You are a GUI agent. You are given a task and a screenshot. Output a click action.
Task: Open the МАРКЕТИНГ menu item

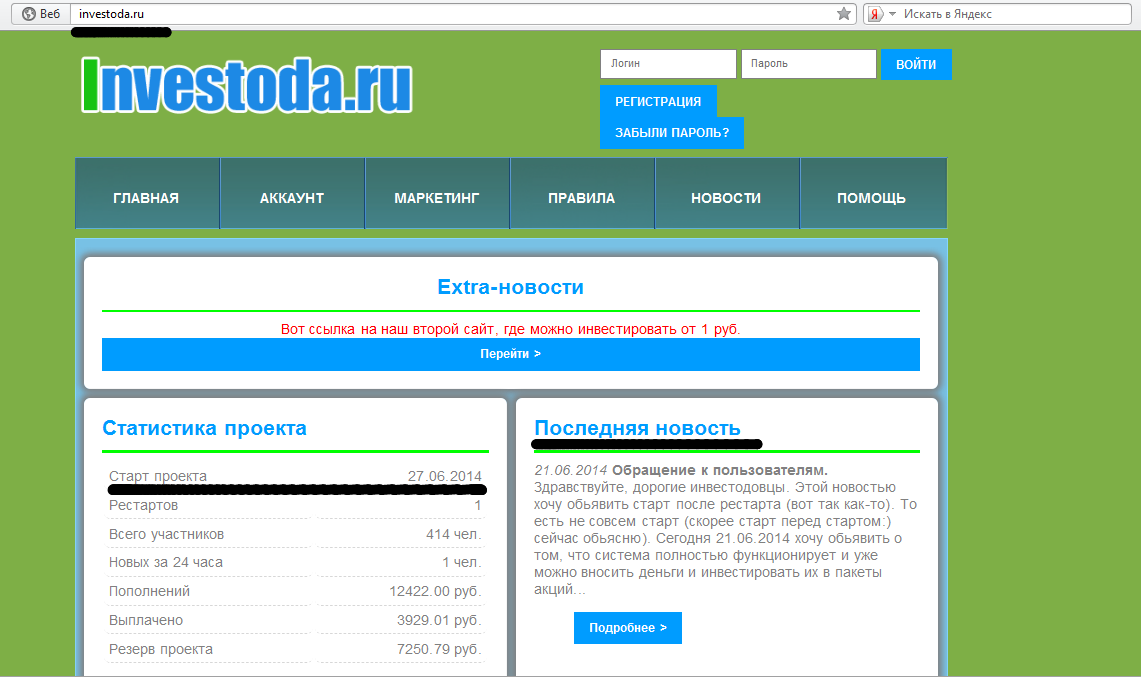pos(437,194)
